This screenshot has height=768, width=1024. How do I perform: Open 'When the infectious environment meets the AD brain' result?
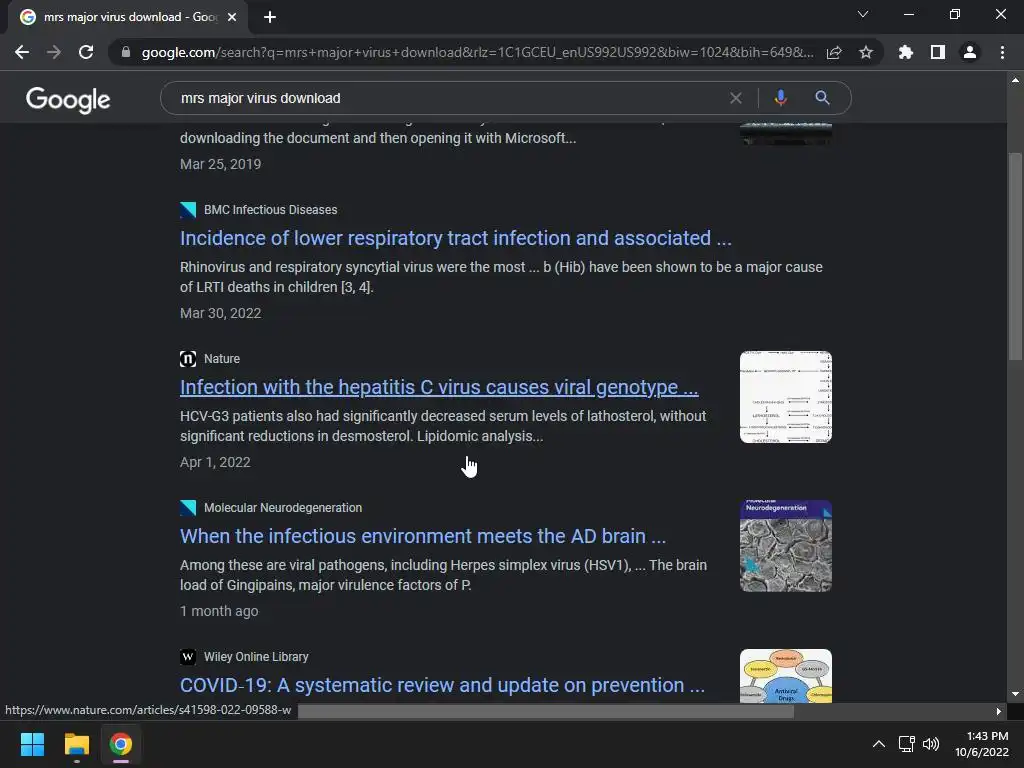(x=423, y=536)
